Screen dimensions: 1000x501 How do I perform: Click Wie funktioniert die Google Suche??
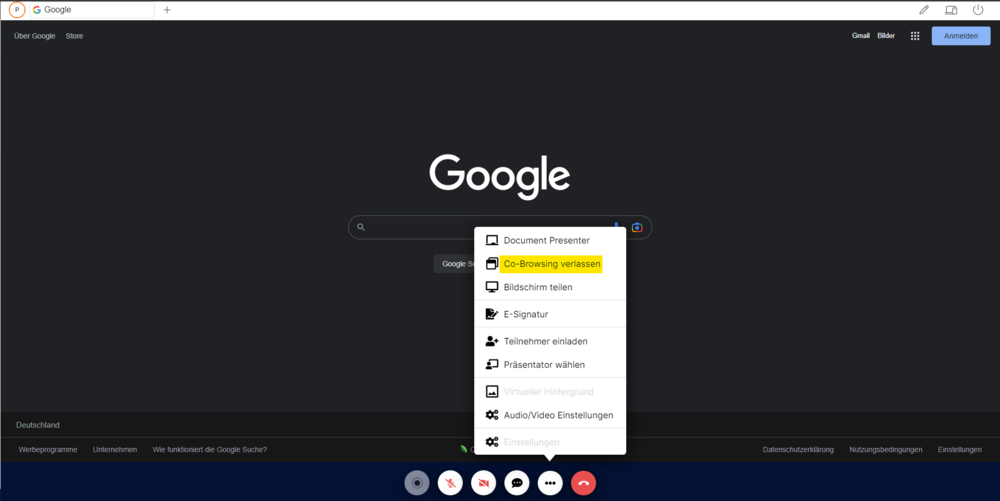pyautogui.click(x=210, y=449)
